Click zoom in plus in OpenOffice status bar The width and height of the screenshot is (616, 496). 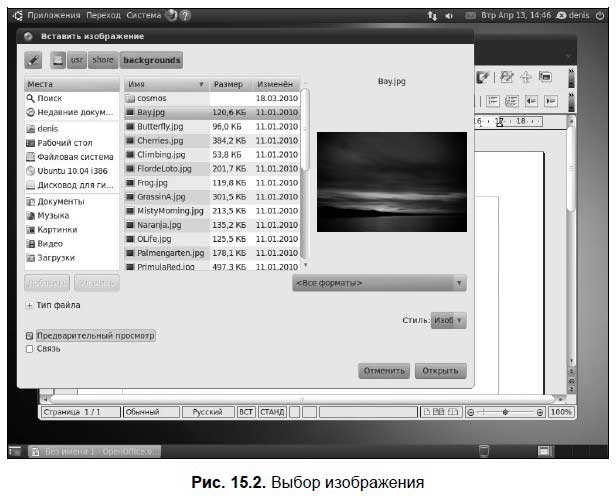point(540,412)
